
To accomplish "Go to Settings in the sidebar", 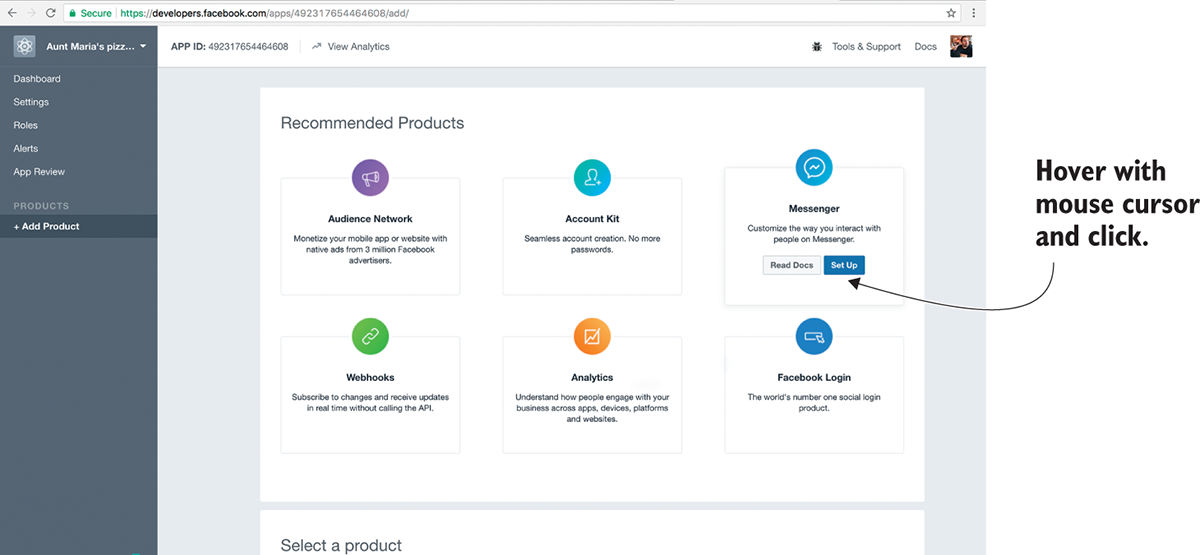I will coord(31,102).
